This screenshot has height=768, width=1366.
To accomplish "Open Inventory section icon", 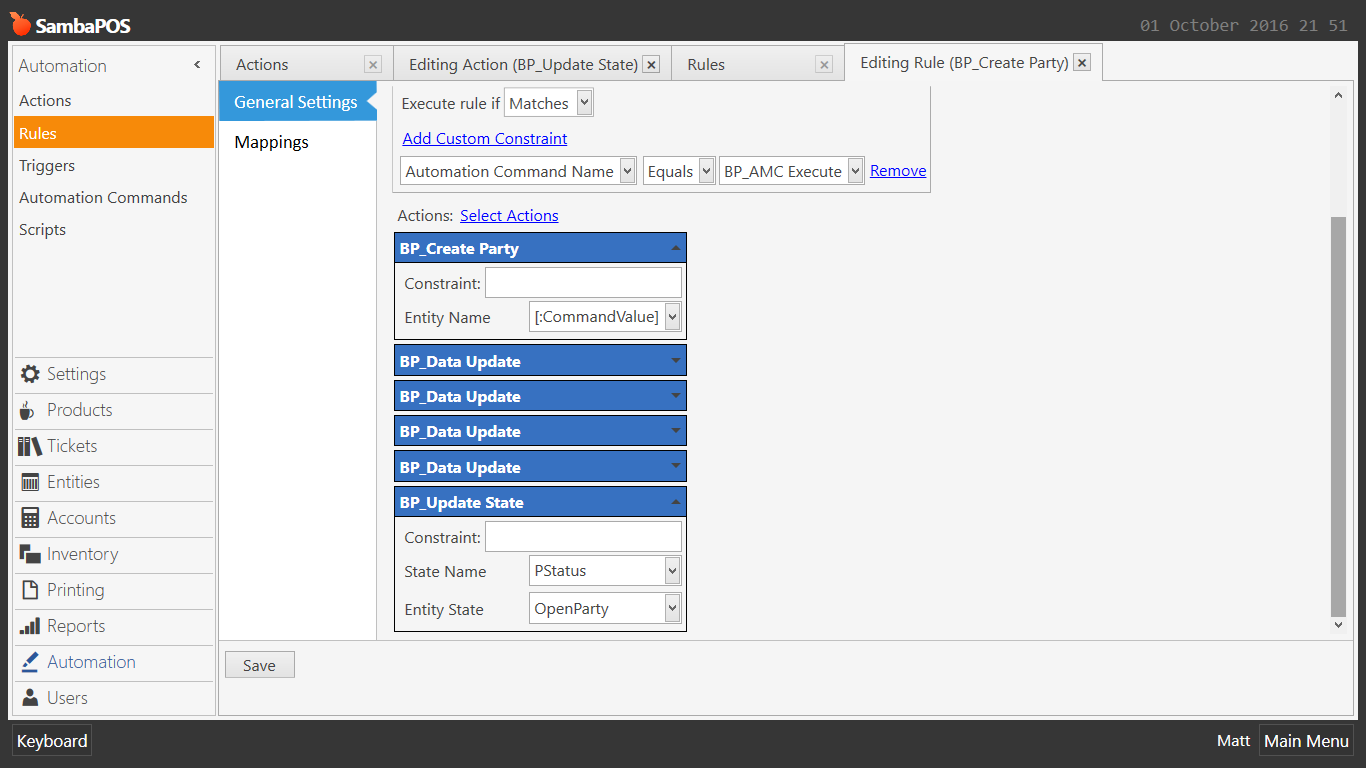I will [x=30, y=554].
